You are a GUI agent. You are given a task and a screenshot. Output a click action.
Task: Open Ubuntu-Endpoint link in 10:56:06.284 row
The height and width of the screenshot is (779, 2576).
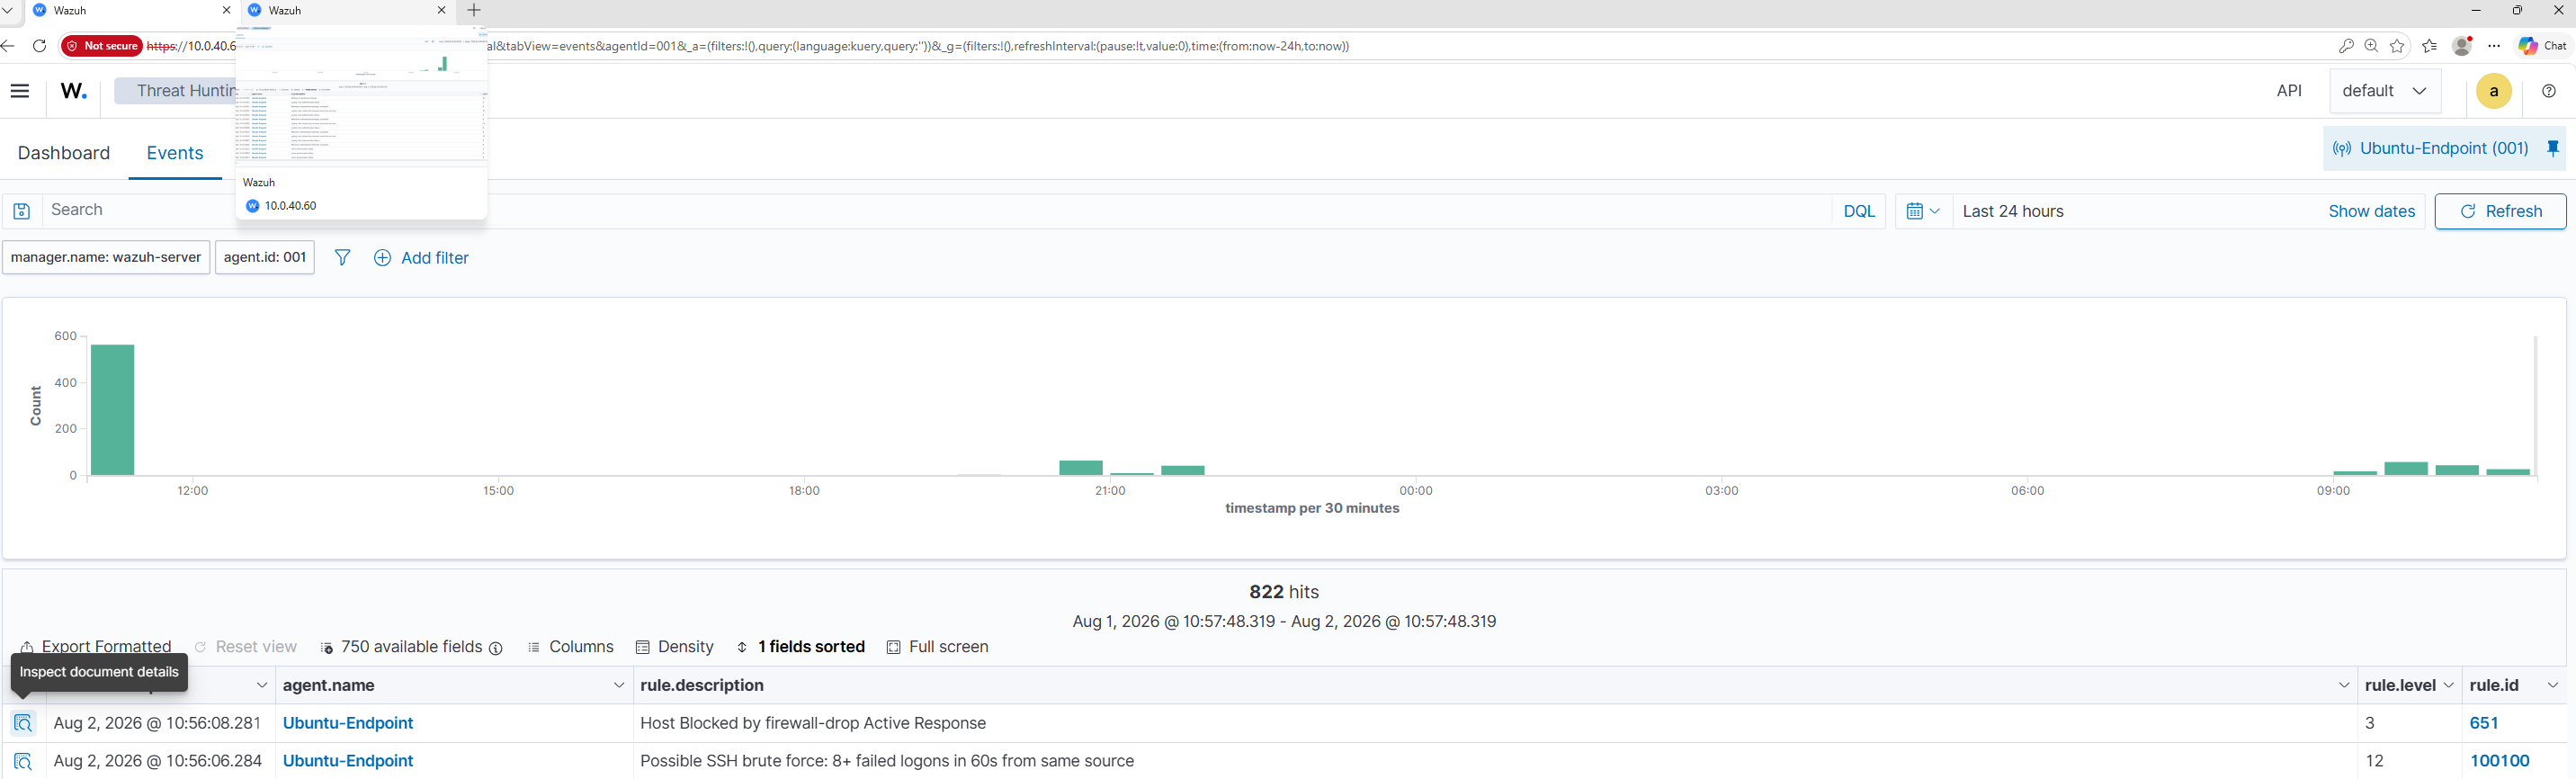[x=348, y=761]
